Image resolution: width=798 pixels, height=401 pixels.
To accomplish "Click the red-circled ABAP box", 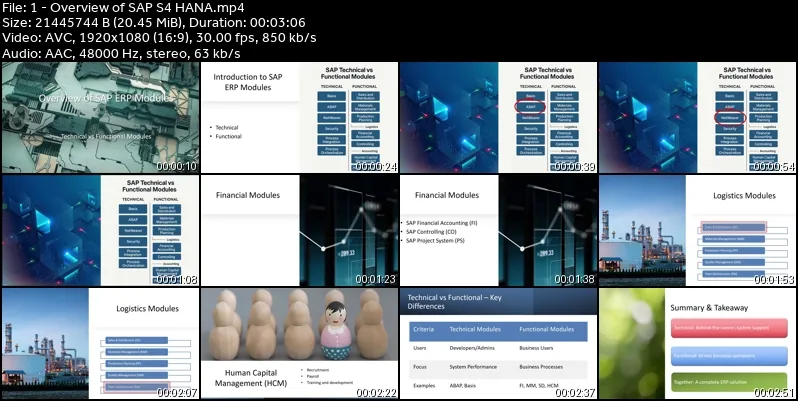I will pyautogui.click(x=530, y=107).
